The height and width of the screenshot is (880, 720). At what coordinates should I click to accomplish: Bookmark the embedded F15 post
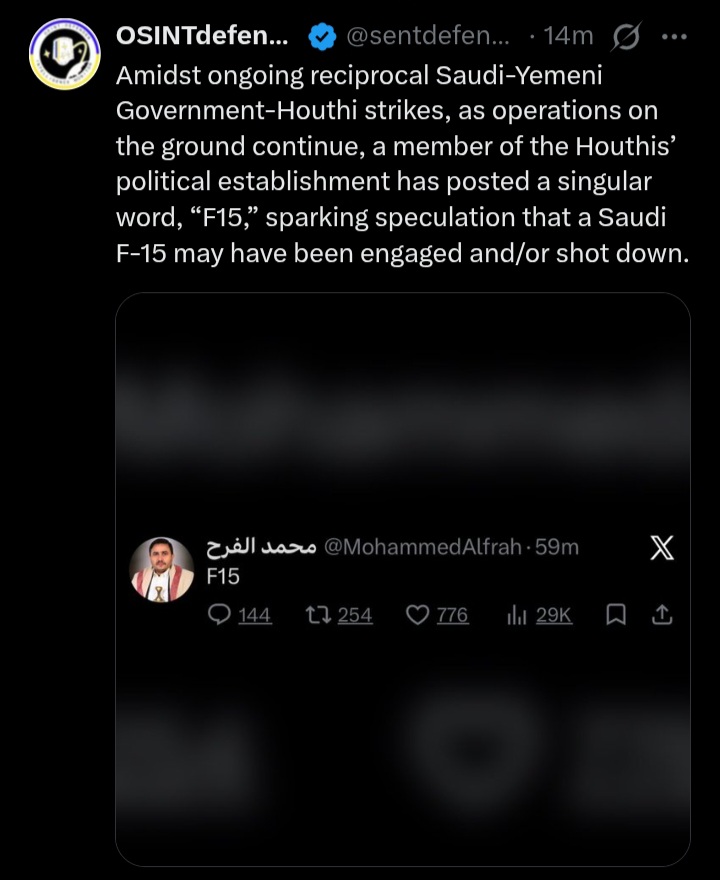[616, 615]
